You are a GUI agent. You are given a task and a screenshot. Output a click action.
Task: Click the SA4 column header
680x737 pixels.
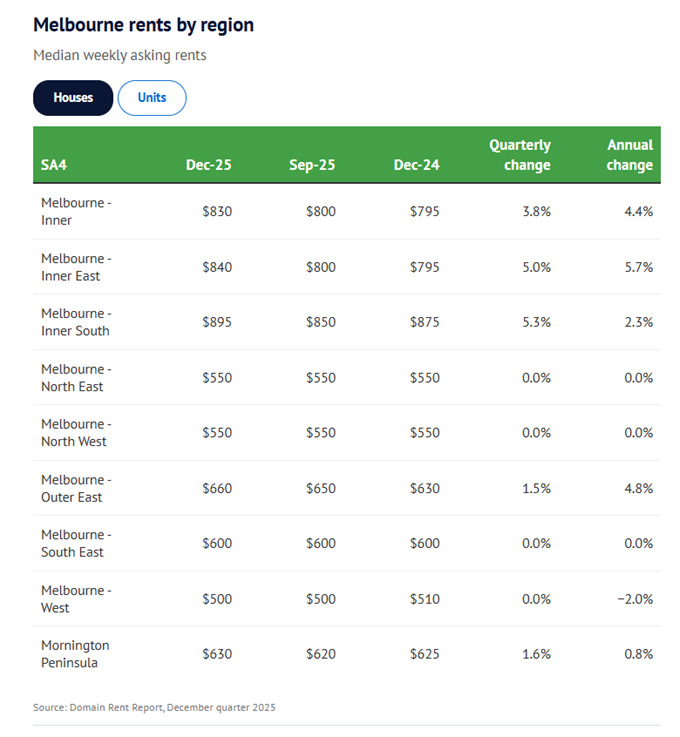tap(54, 165)
